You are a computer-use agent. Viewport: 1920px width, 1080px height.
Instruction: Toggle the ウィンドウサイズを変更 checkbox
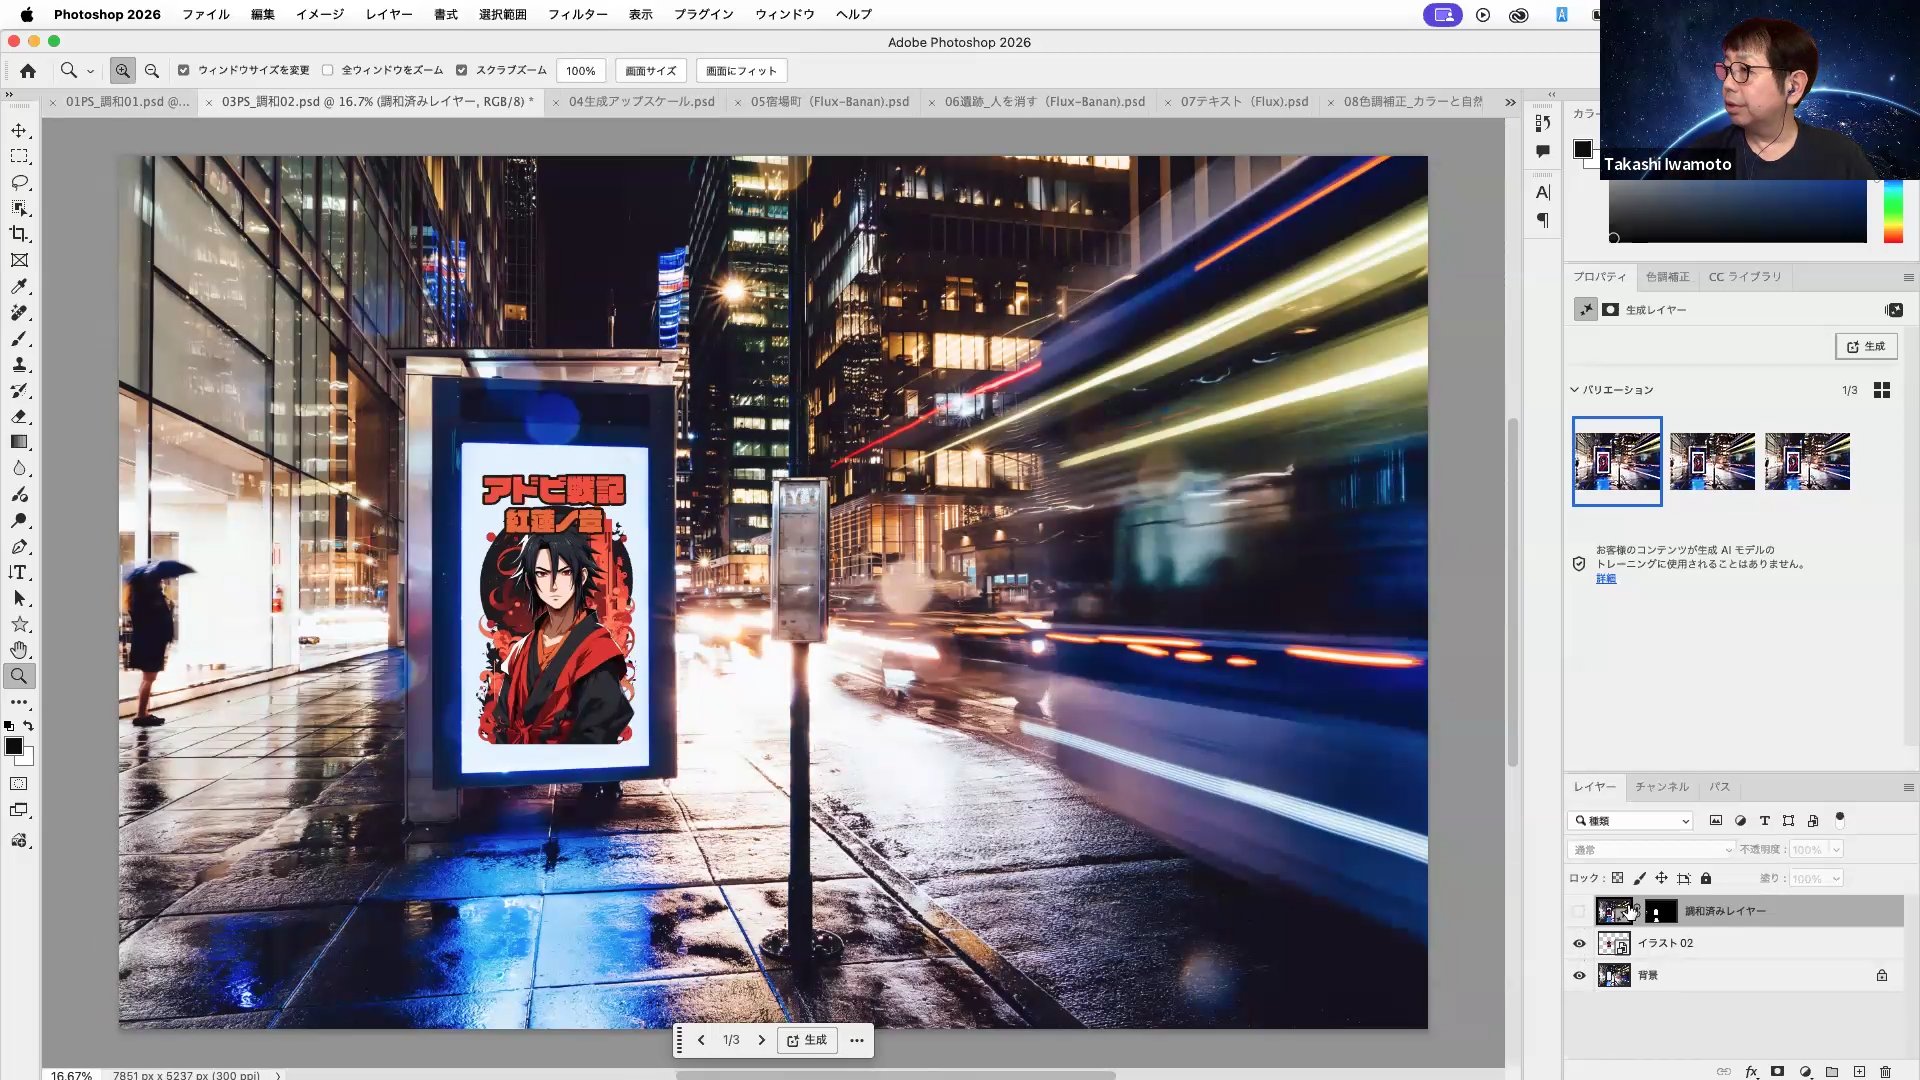[x=184, y=71]
